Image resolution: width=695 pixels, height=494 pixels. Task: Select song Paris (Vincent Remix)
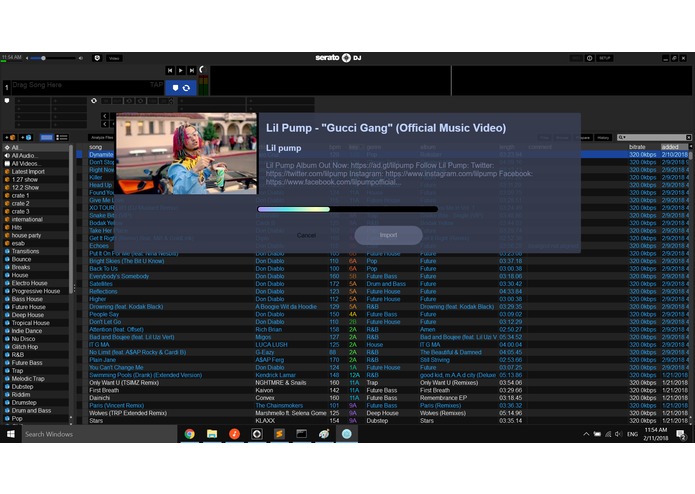pyautogui.click(x=116, y=405)
